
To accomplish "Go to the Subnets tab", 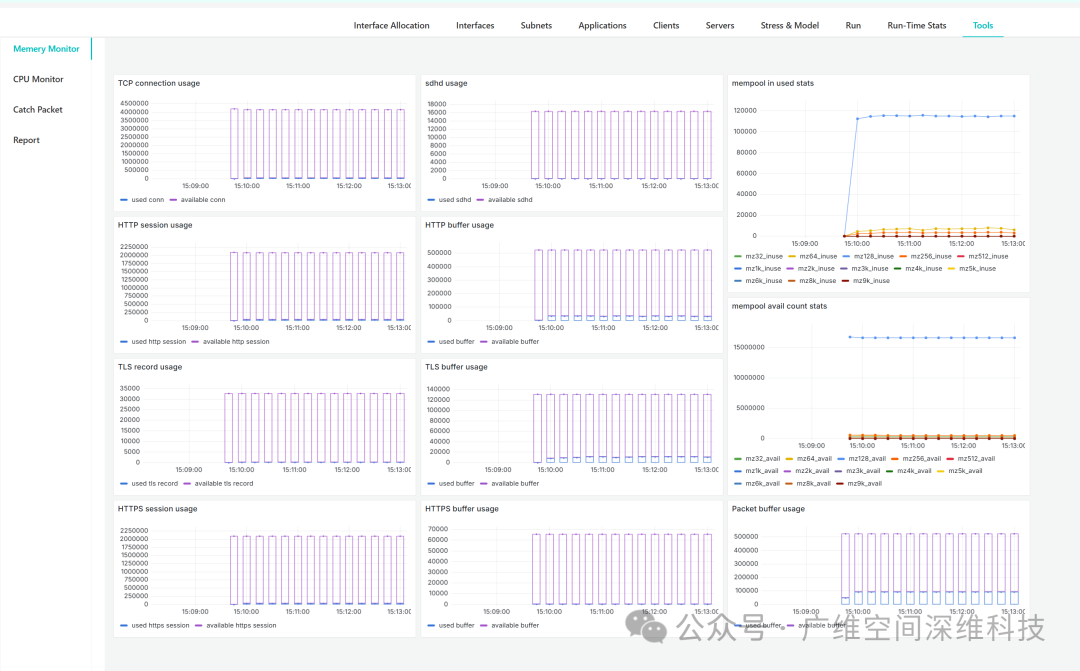I will point(536,25).
